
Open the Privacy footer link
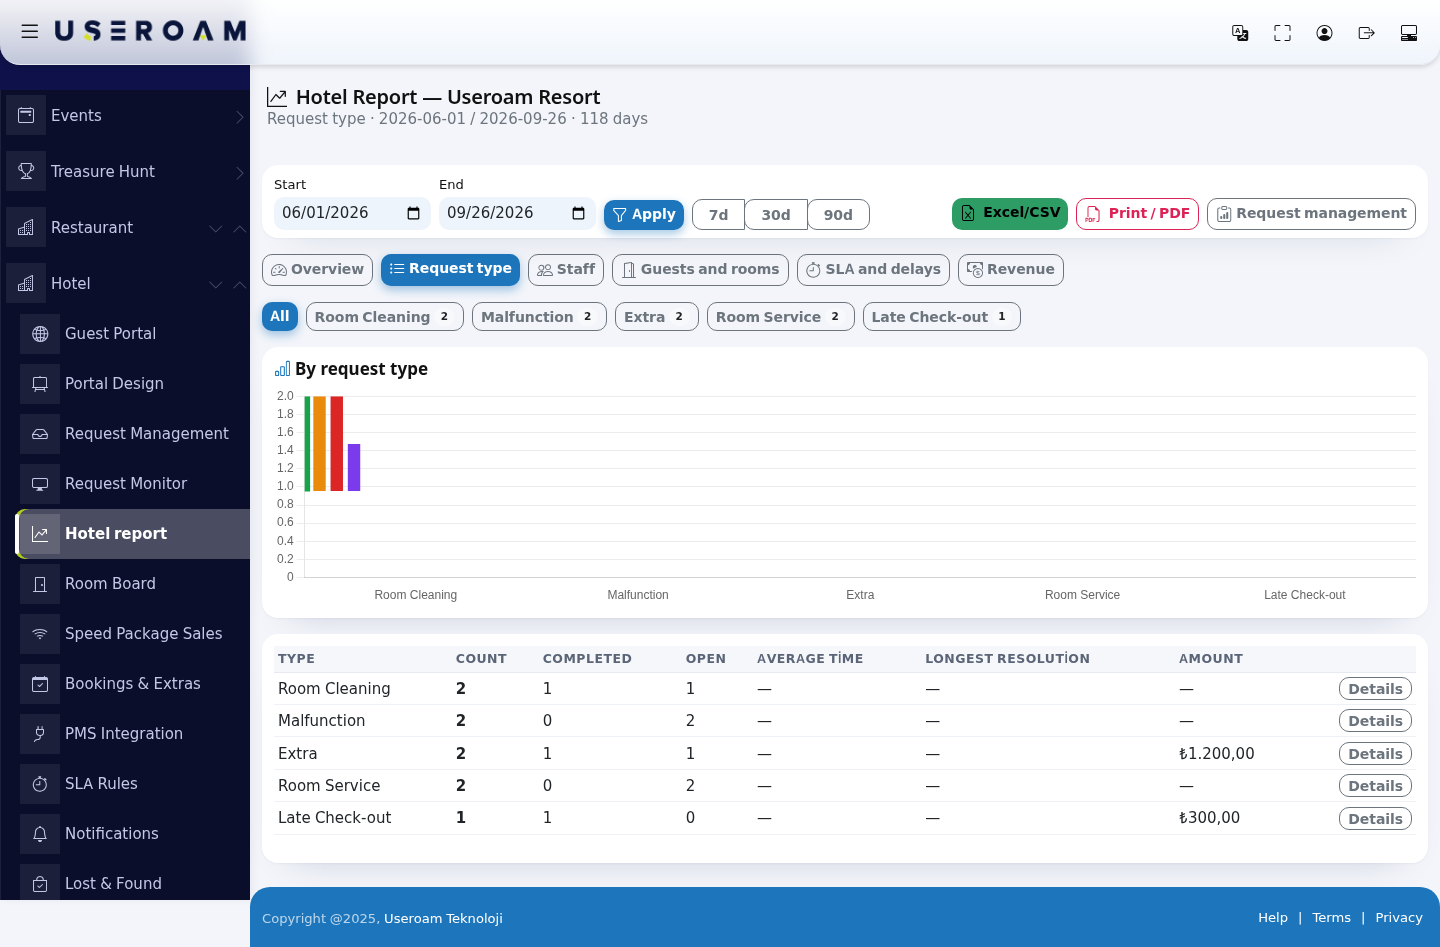tap(1398, 918)
